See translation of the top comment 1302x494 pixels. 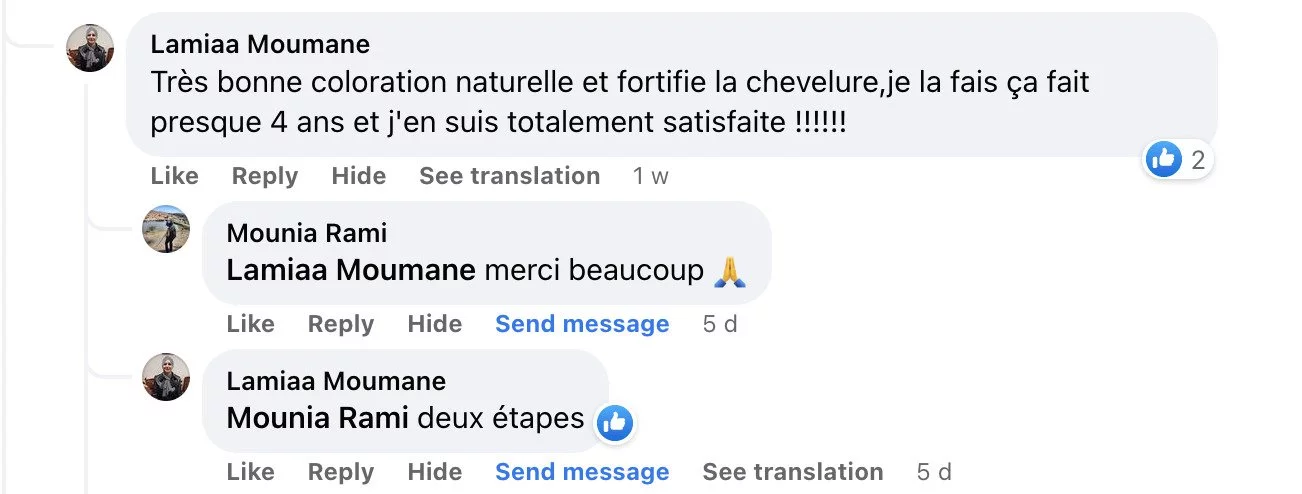[509, 176]
